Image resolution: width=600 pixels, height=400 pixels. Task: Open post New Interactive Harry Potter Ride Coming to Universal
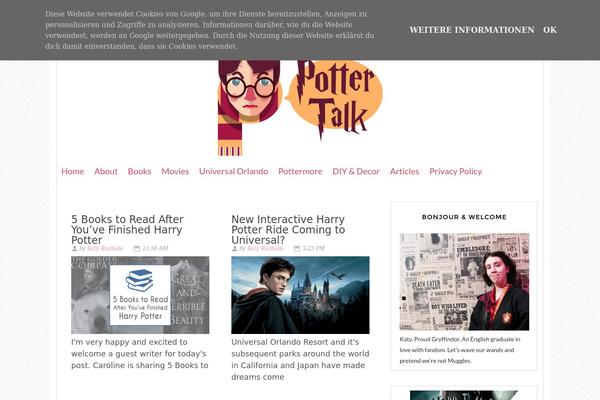point(288,229)
